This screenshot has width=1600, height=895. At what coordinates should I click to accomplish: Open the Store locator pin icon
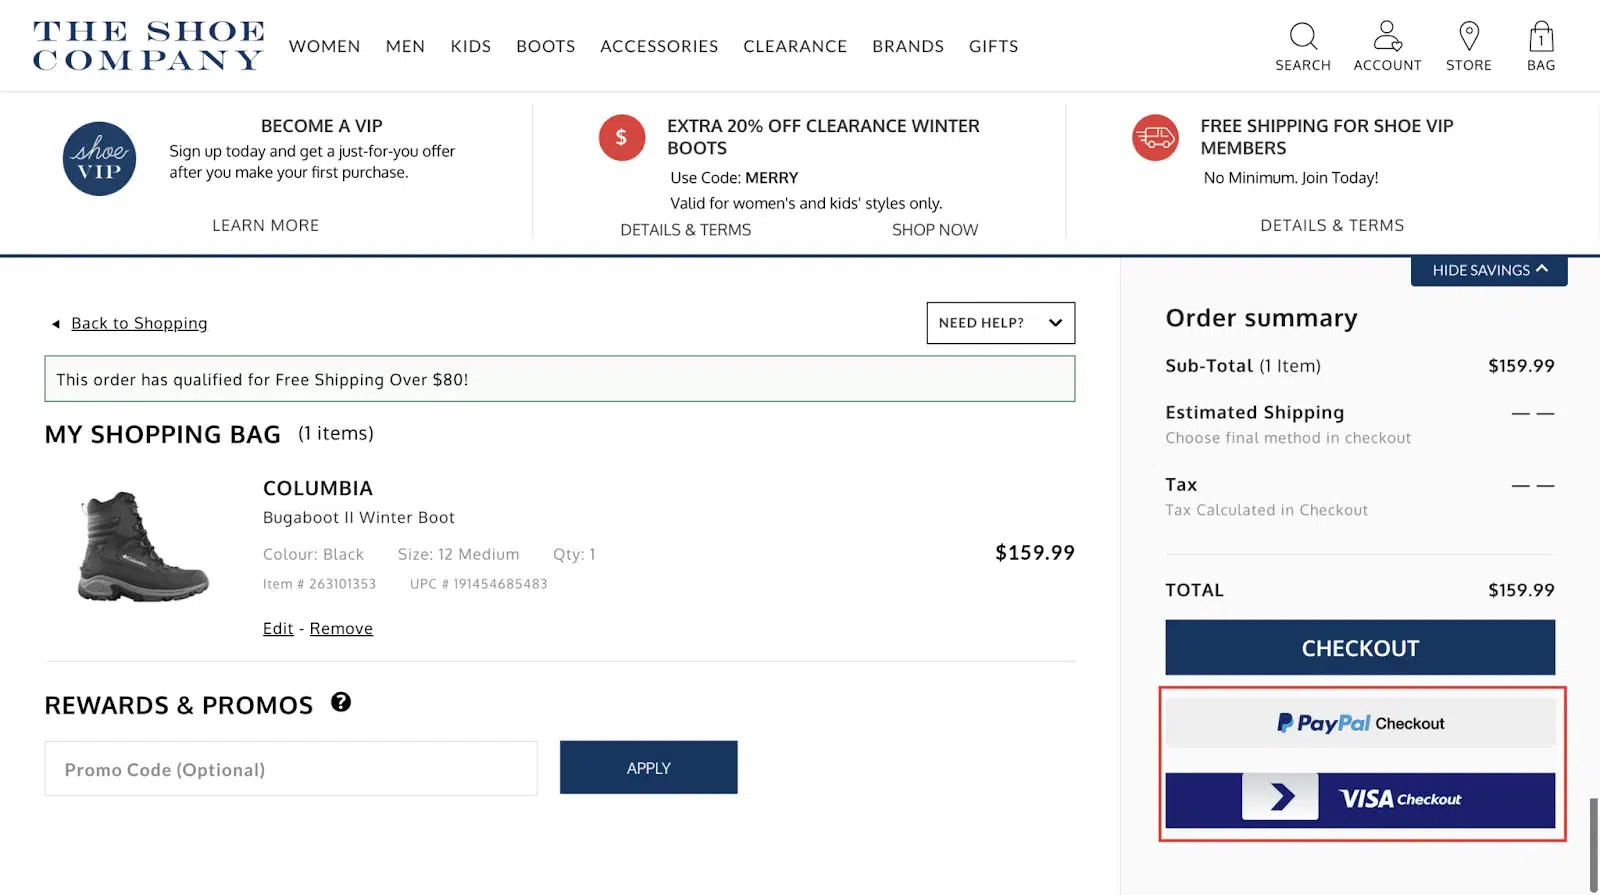pos(1469,37)
